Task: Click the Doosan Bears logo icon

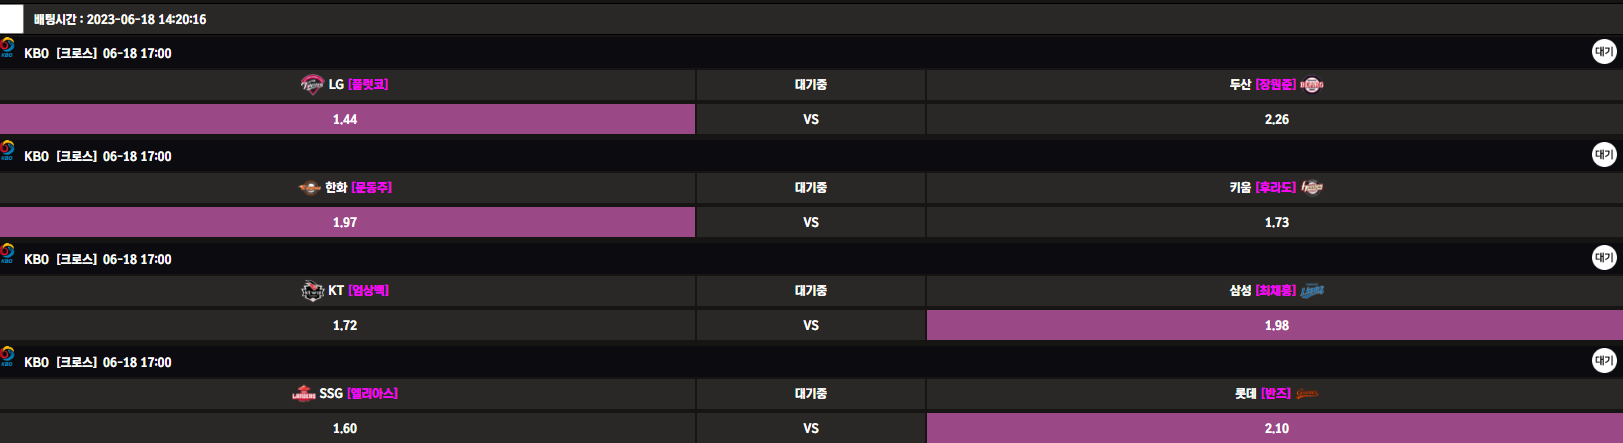Action: (1311, 85)
